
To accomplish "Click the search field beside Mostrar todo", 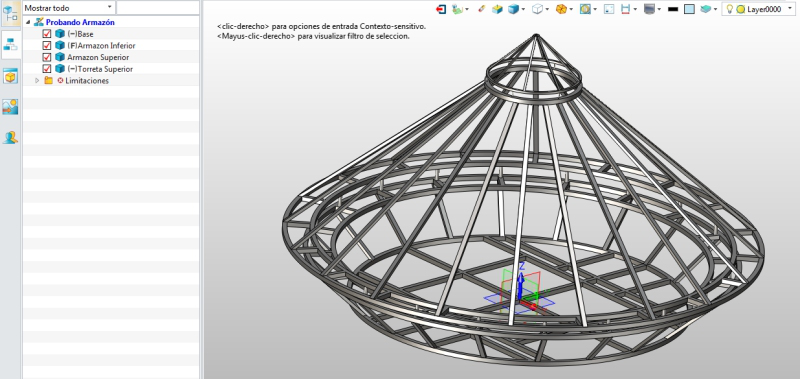I will coord(158,8).
